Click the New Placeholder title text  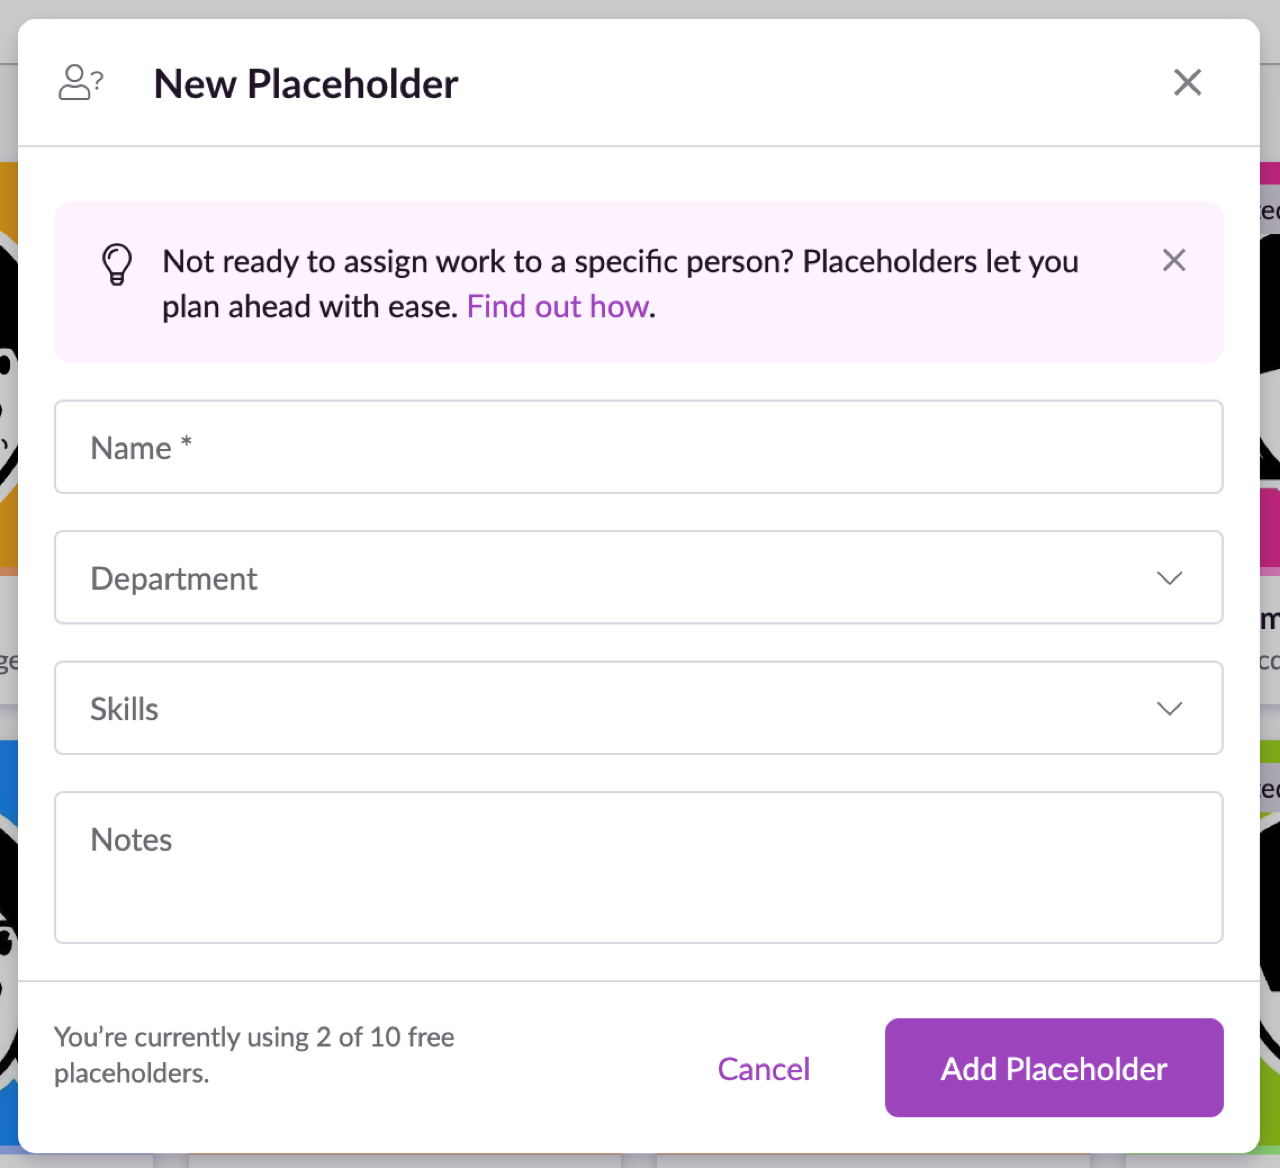coord(306,84)
